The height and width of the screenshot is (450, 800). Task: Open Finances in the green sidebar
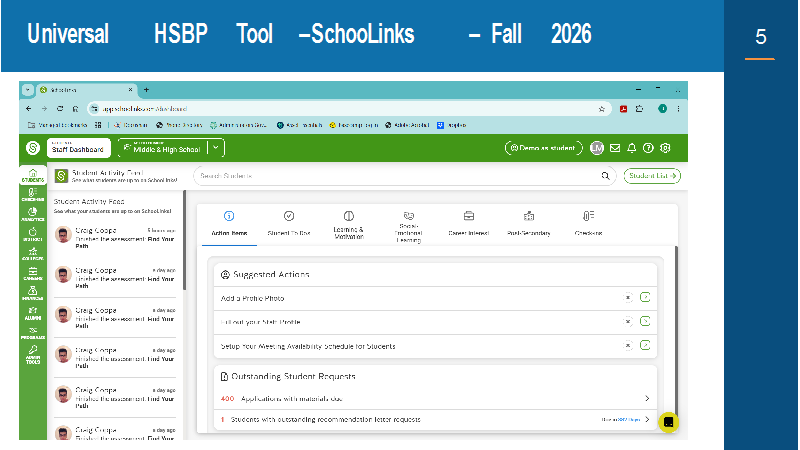pos(33,293)
